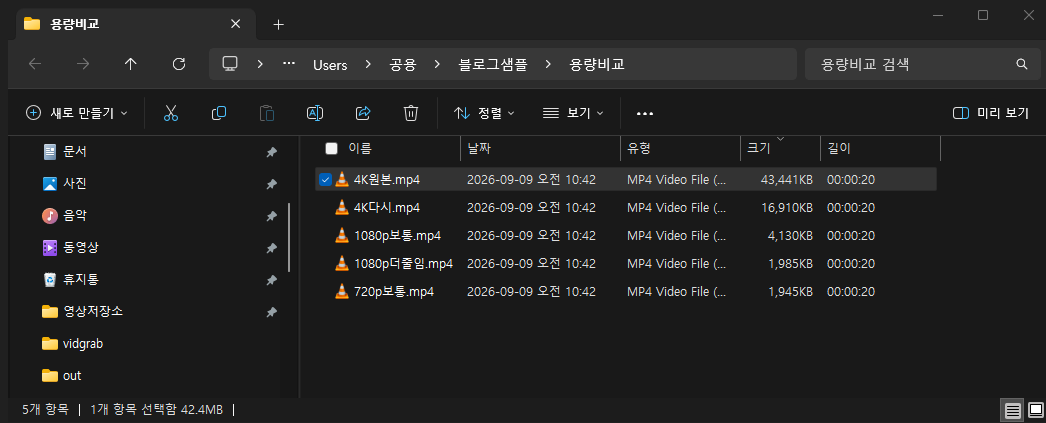The image size is (1046, 423).
Task: Open the 새로 만들기 dropdown
Action: click(x=76, y=113)
